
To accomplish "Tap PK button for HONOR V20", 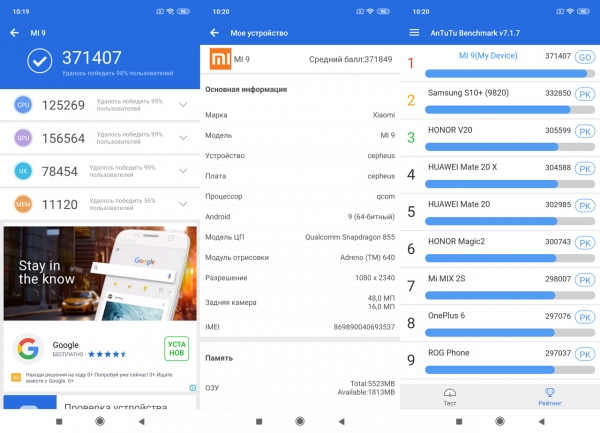I will pyautogui.click(x=585, y=132).
